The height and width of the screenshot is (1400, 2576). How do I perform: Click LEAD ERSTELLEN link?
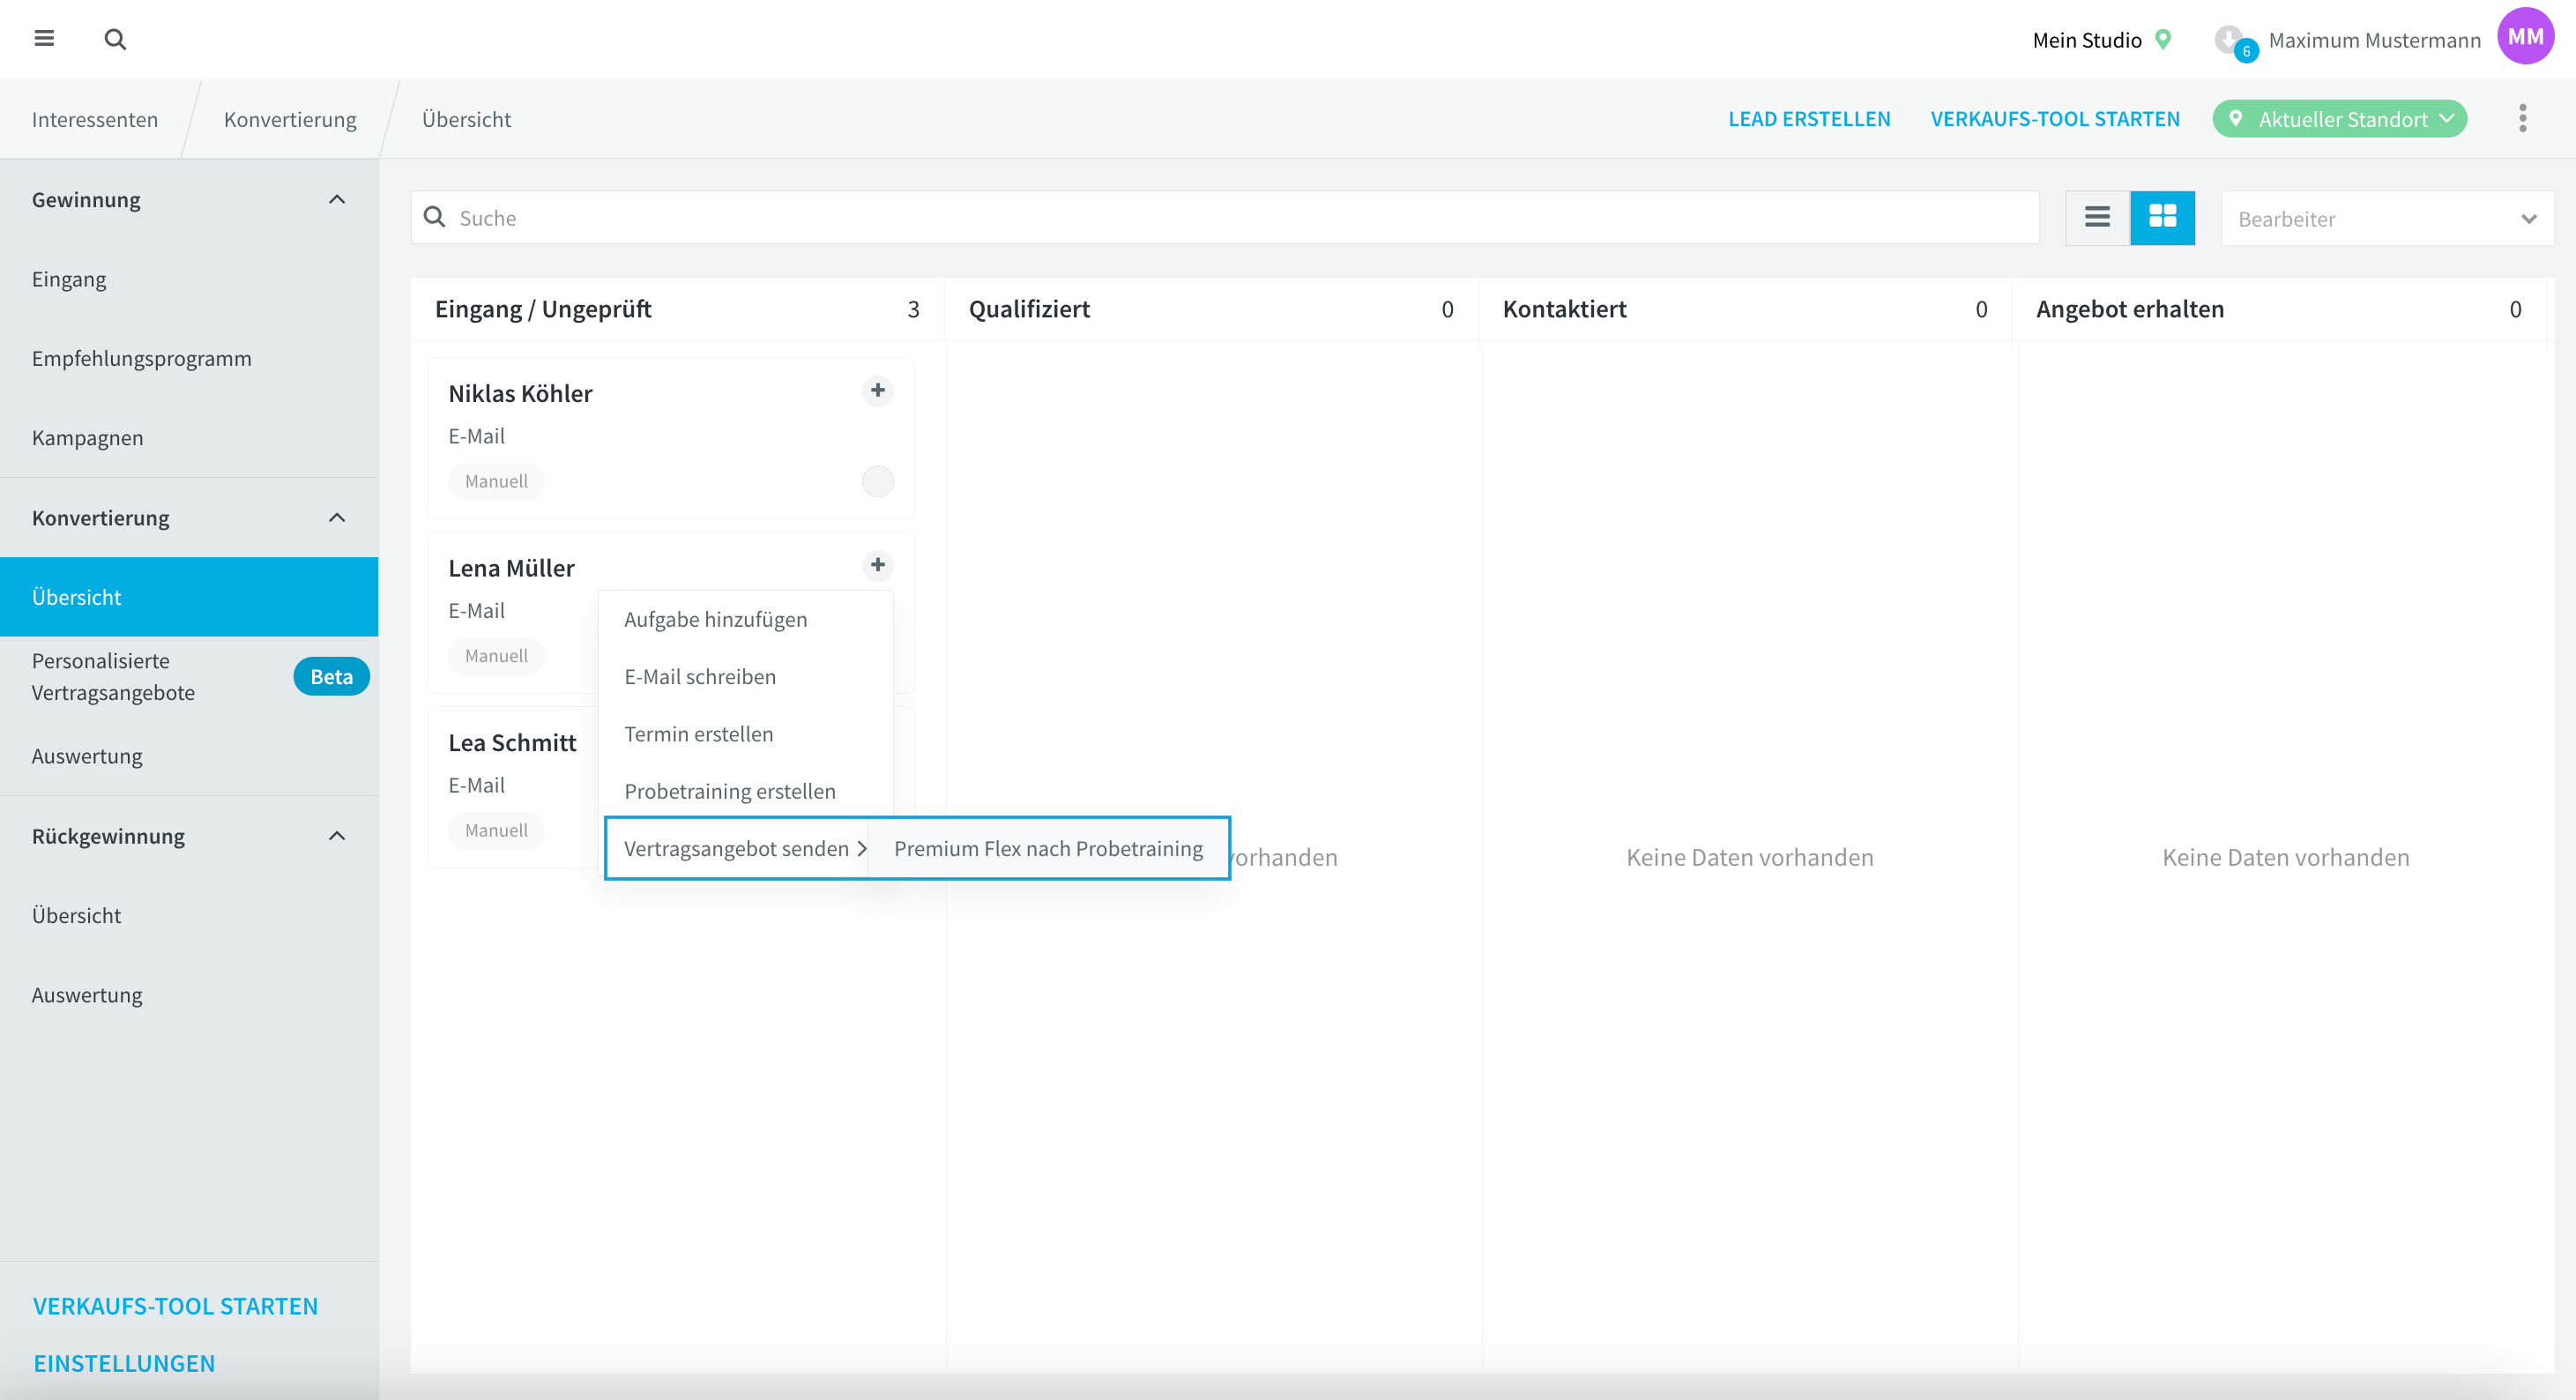[x=1808, y=119]
